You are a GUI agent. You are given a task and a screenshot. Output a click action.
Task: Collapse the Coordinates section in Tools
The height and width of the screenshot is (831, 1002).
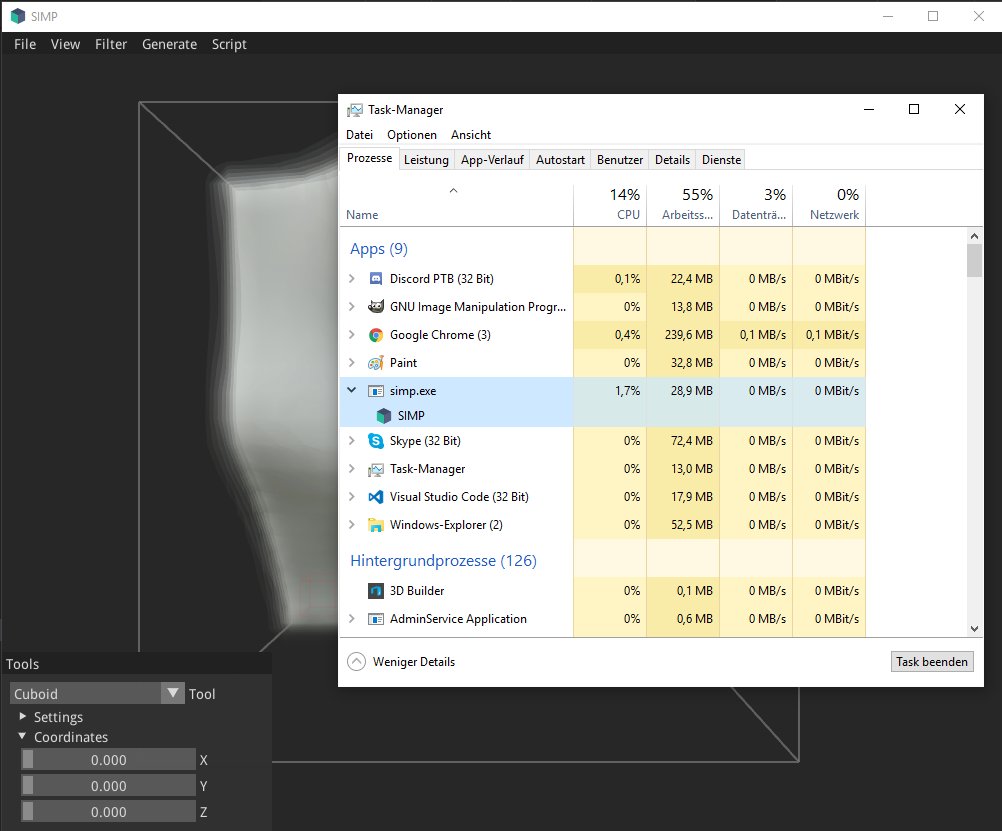point(22,736)
